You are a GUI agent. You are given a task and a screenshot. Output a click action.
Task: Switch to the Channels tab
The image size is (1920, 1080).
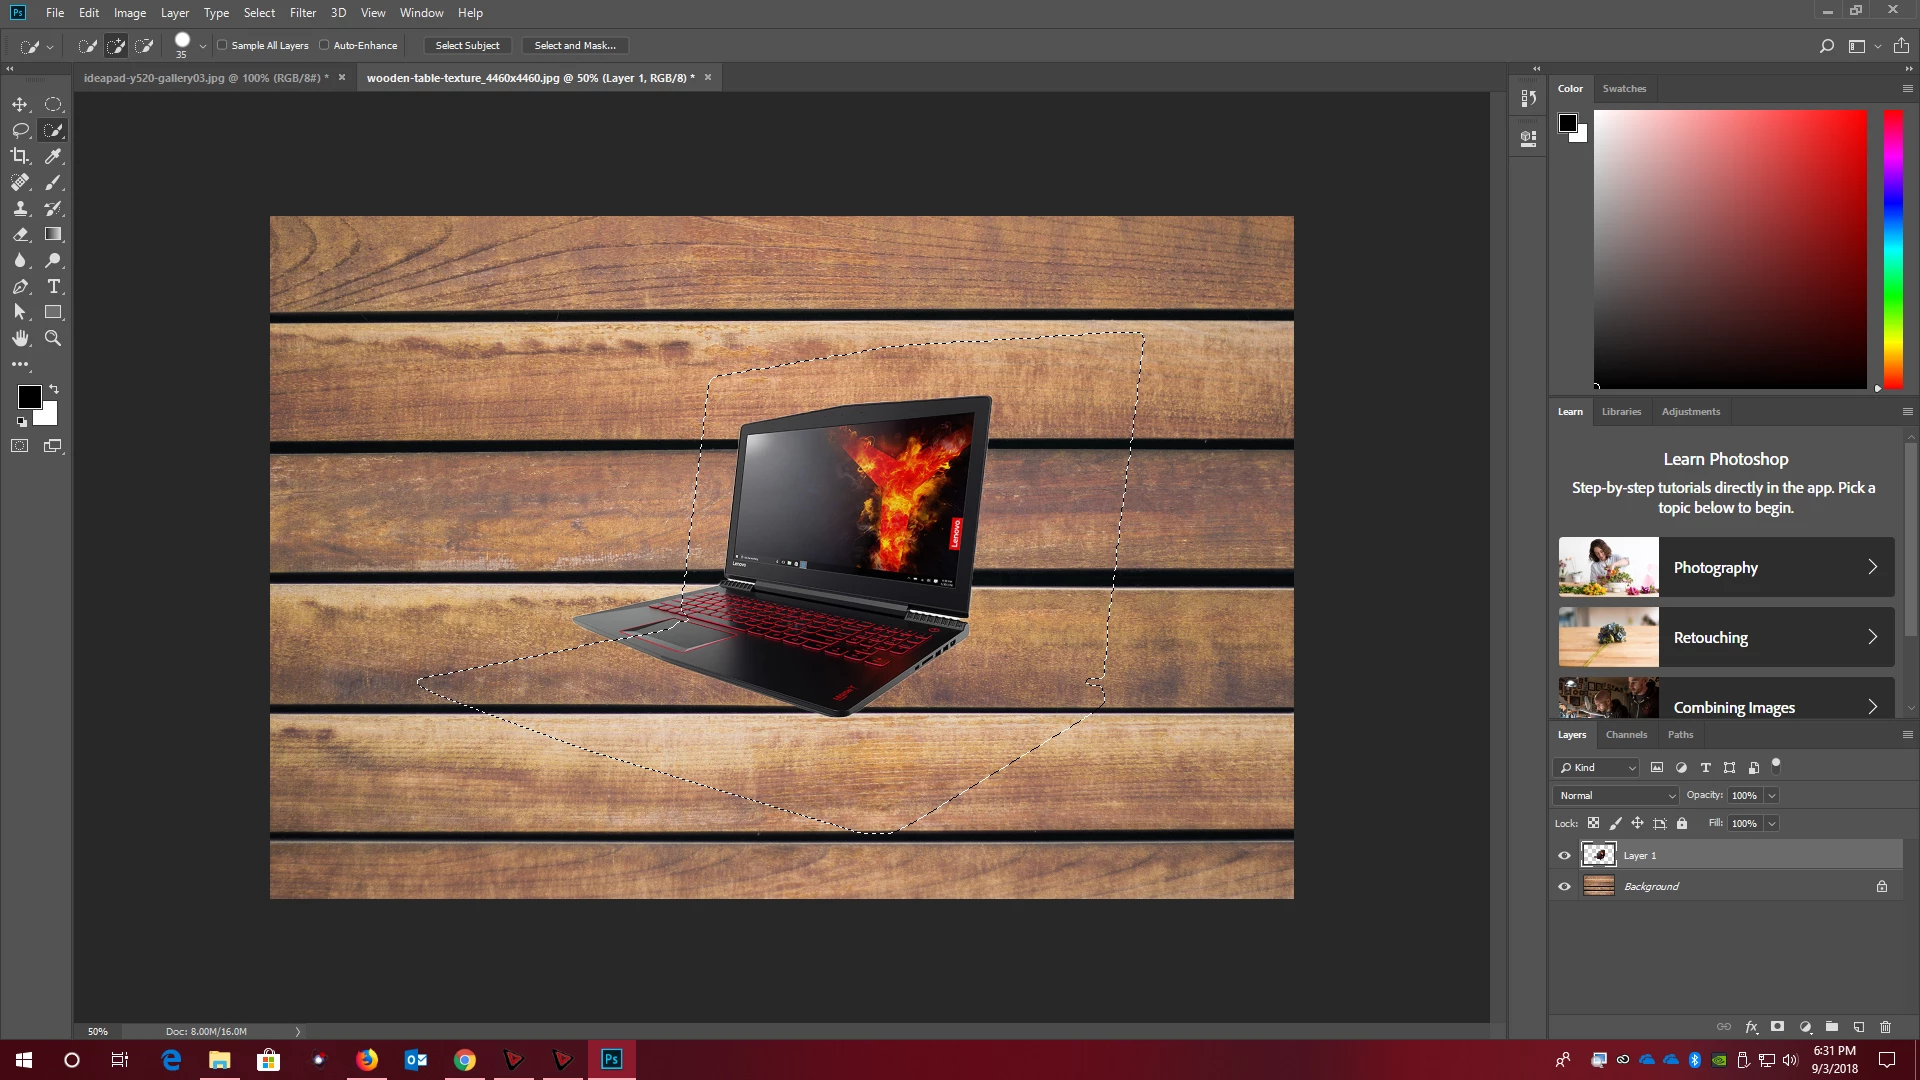[x=1626, y=734]
